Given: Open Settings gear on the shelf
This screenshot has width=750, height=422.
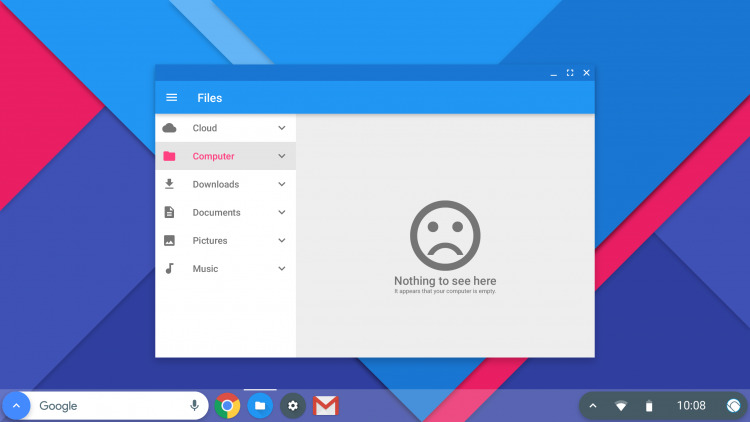Looking at the screenshot, I should pos(293,406).
